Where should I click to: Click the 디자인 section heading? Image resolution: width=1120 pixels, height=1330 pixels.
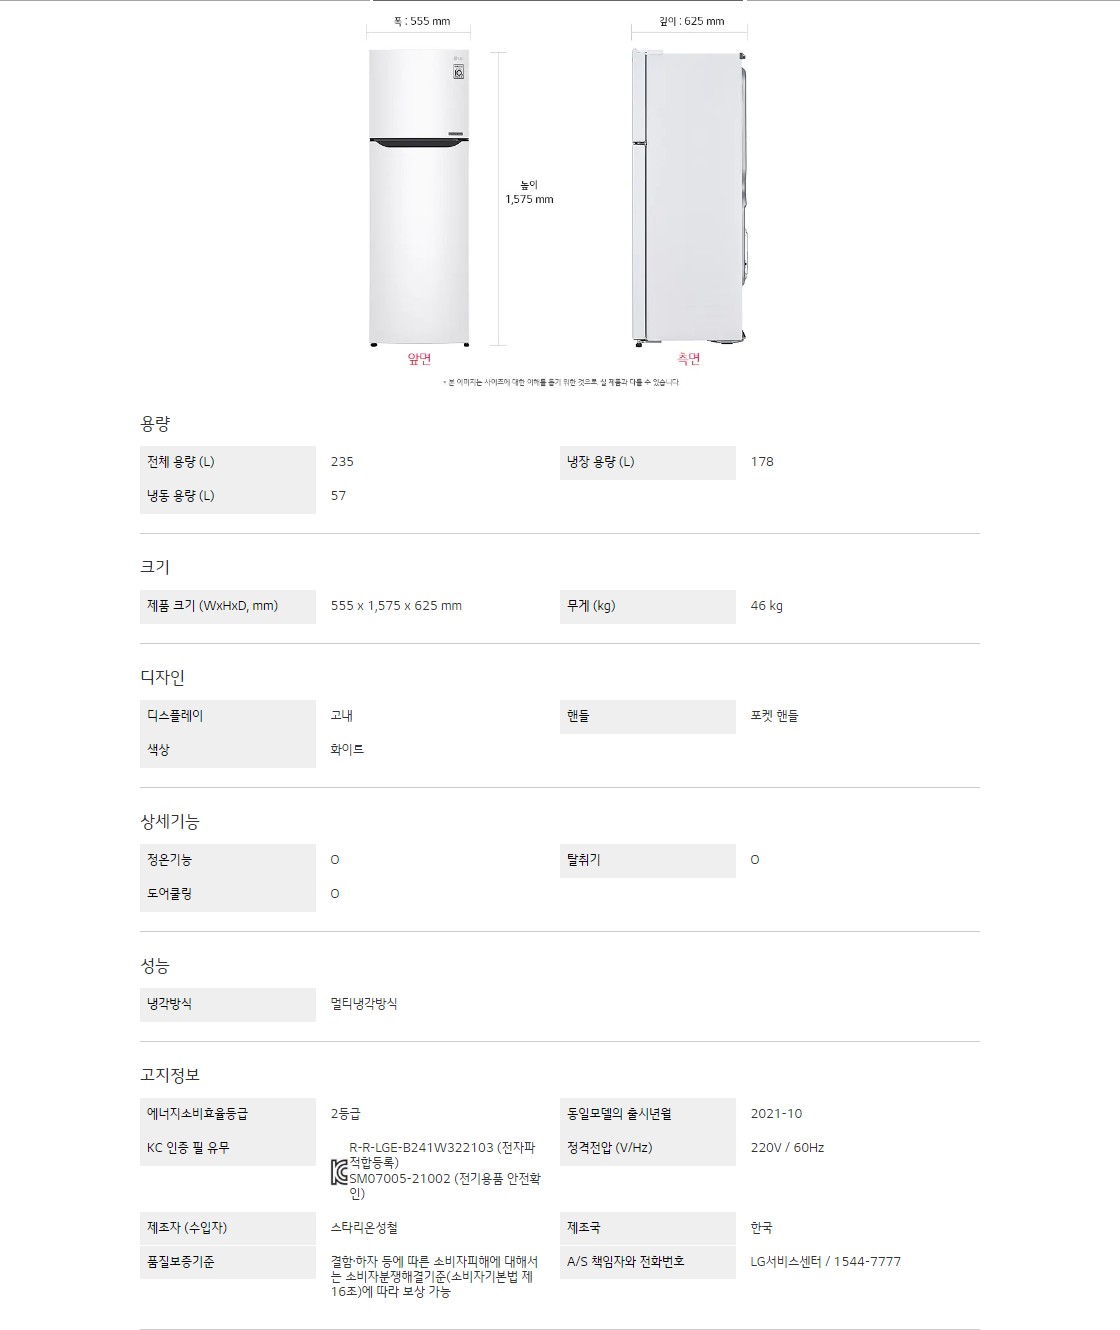click(x=162, y=677)
